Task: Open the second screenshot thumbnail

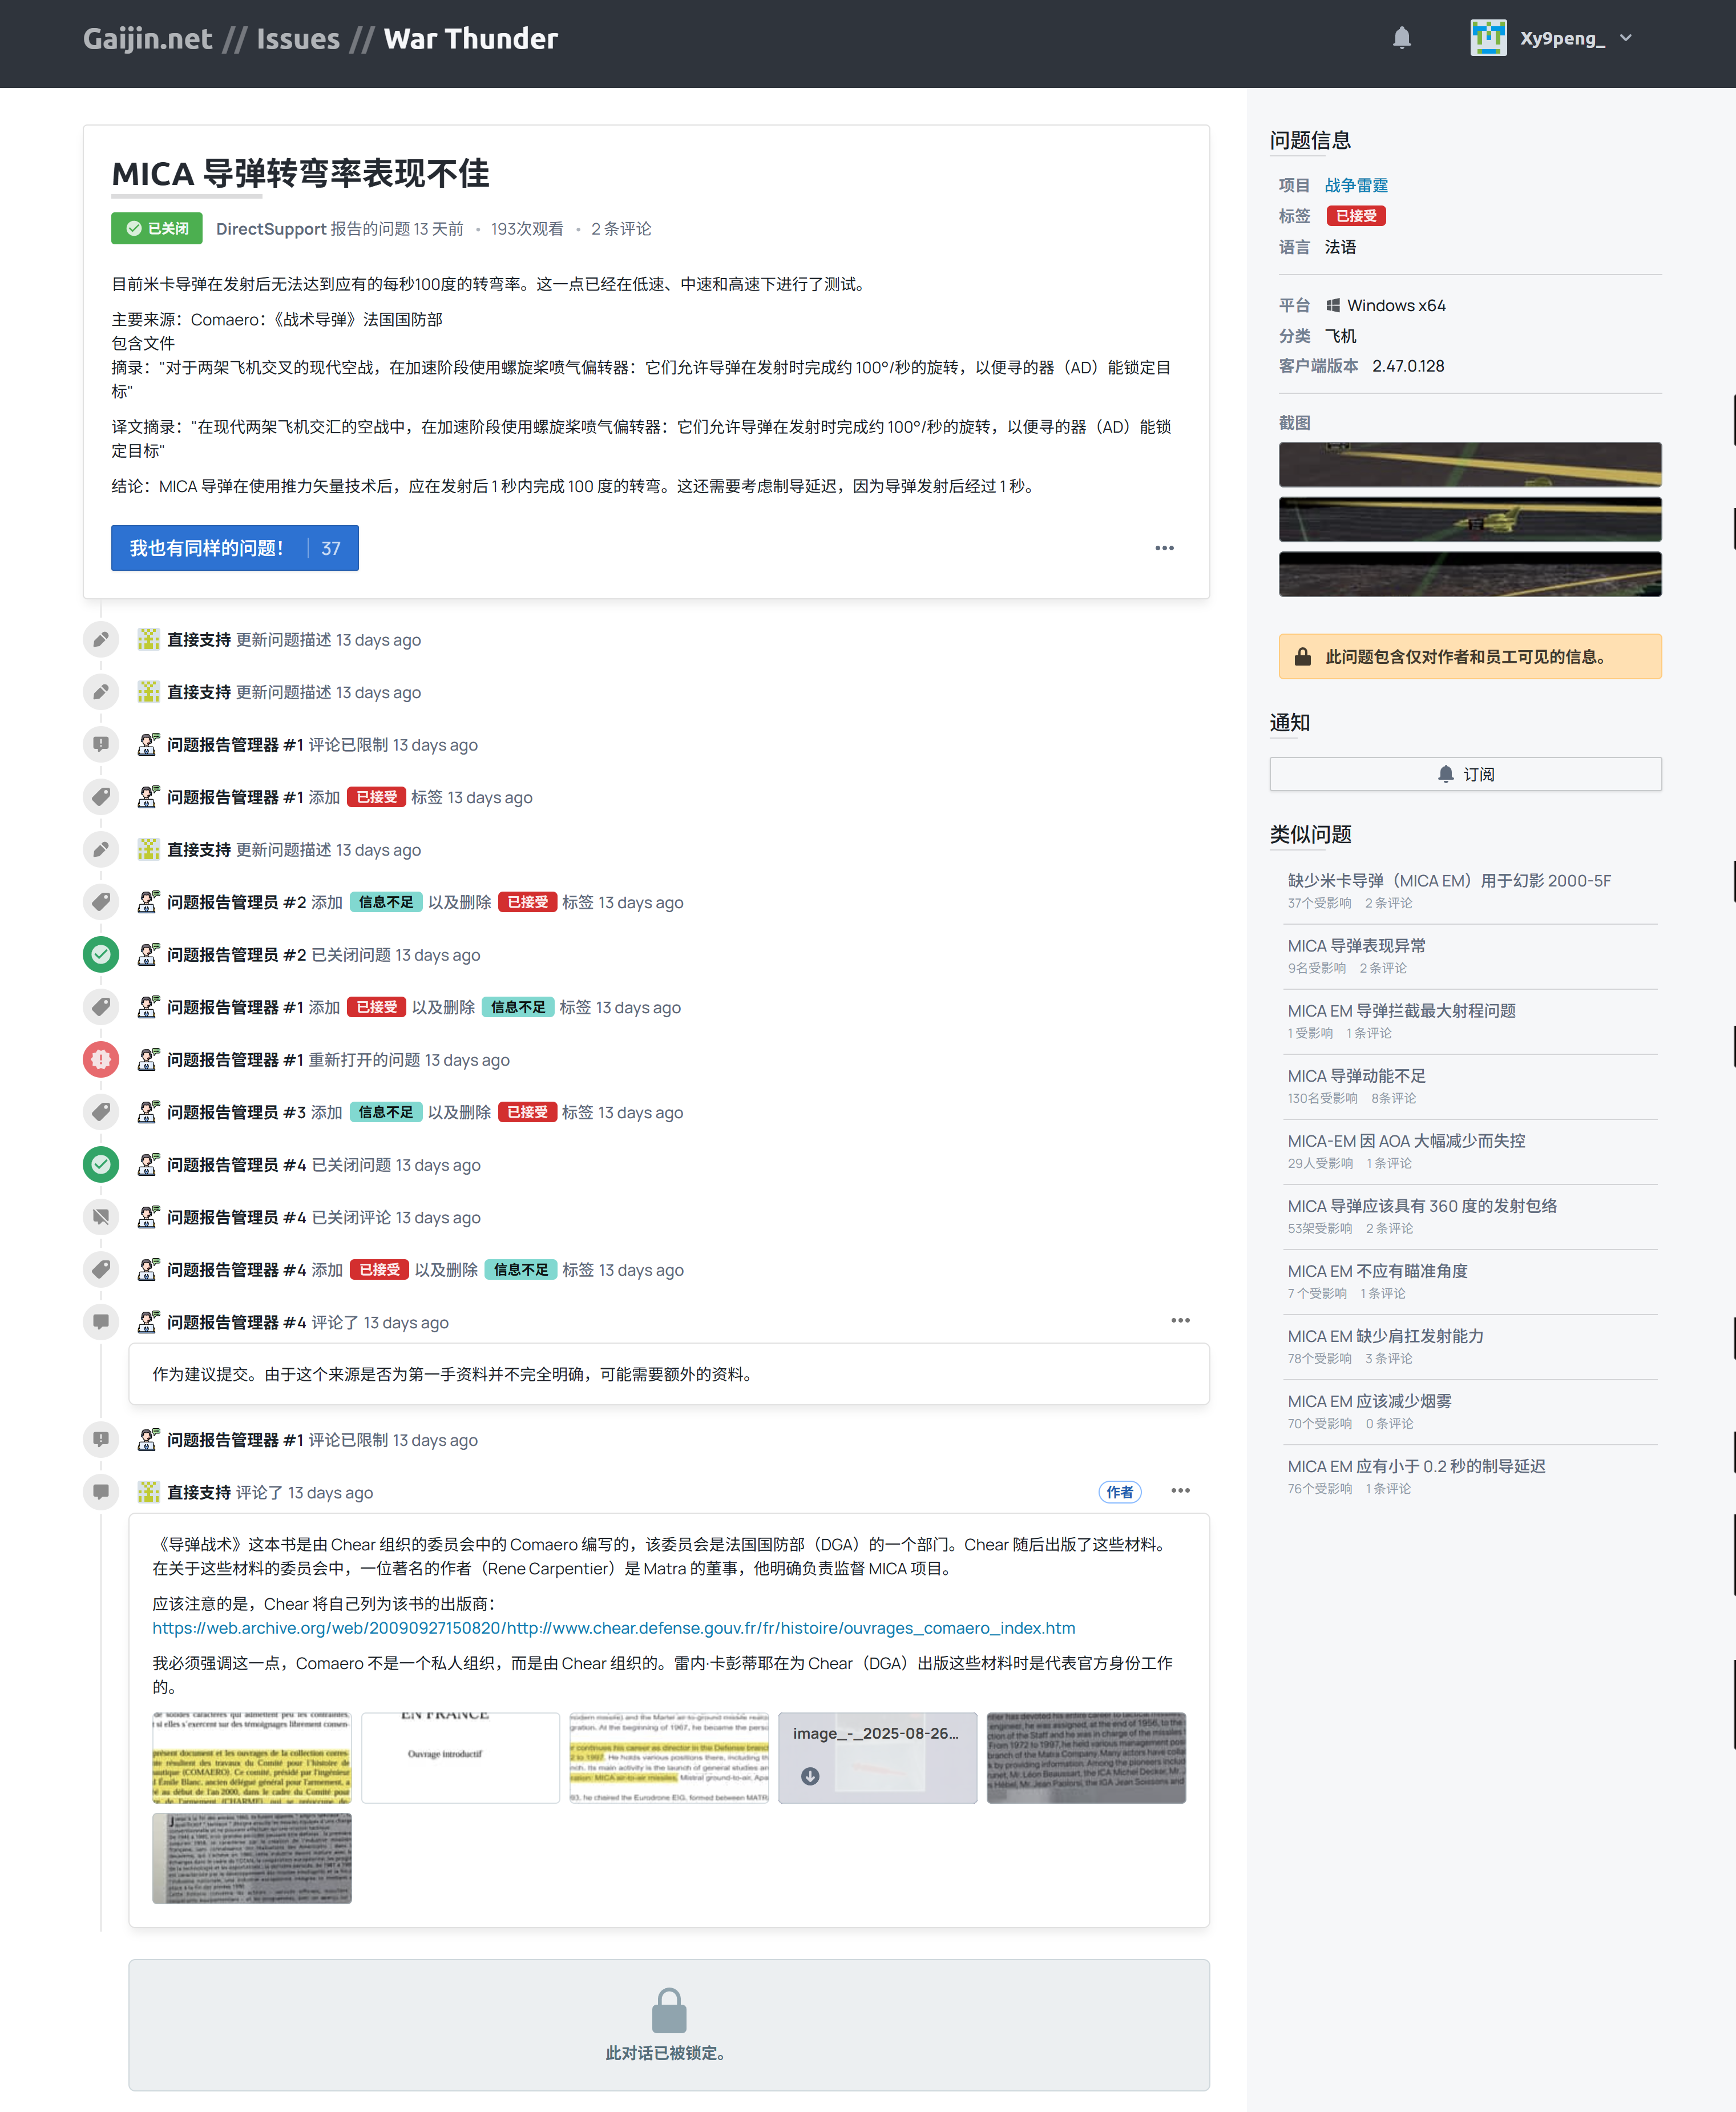Action: coord(1470,519)
